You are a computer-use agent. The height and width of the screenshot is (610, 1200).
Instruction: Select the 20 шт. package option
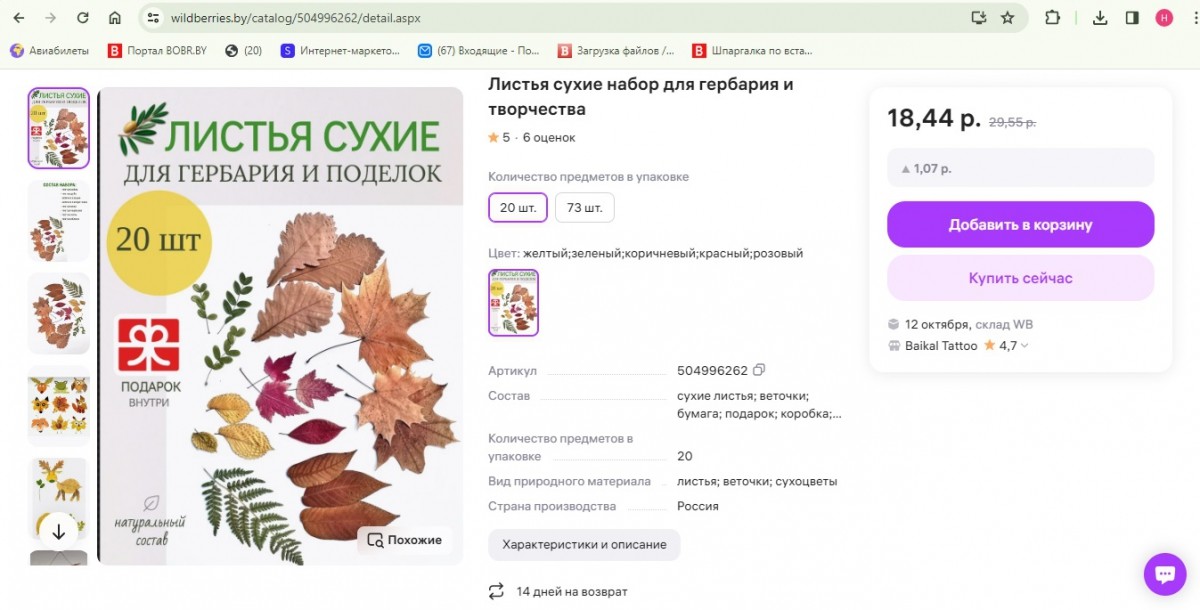[518, 208]
